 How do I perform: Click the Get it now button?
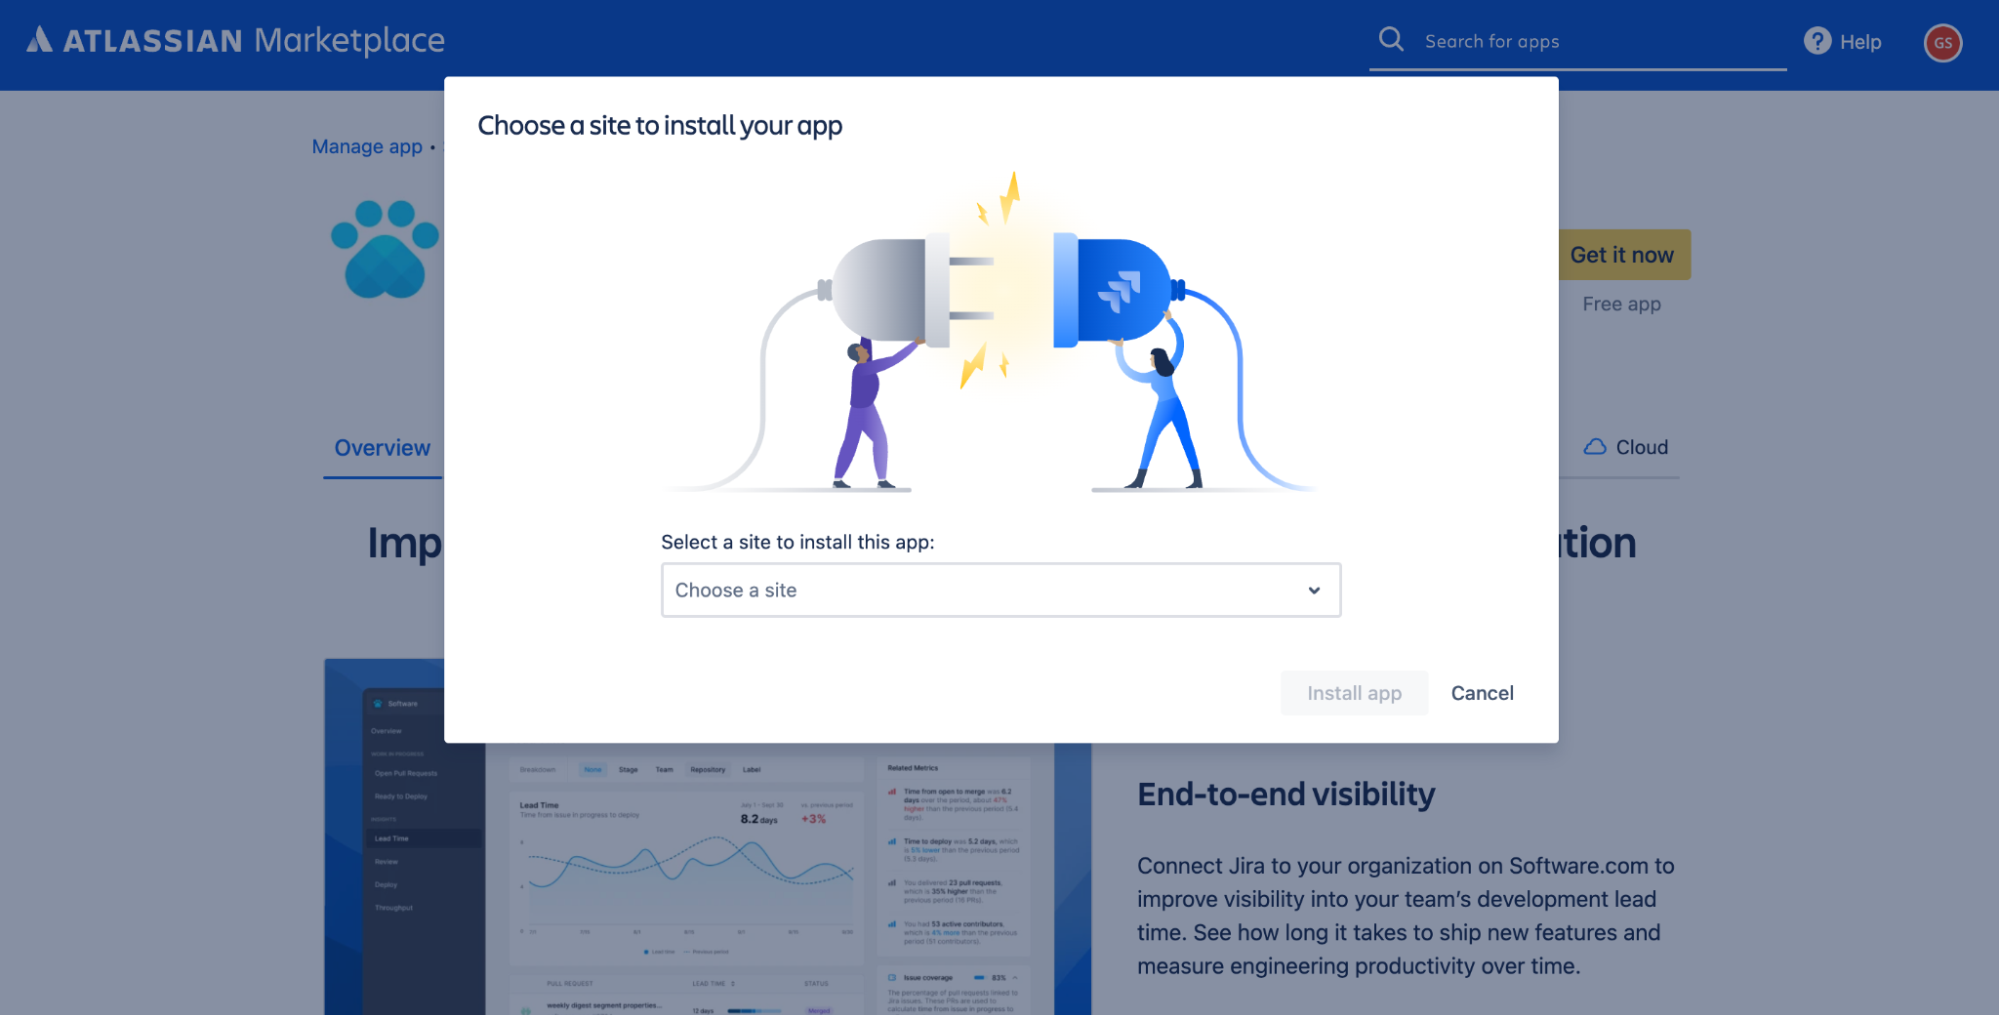[1621, 255]
